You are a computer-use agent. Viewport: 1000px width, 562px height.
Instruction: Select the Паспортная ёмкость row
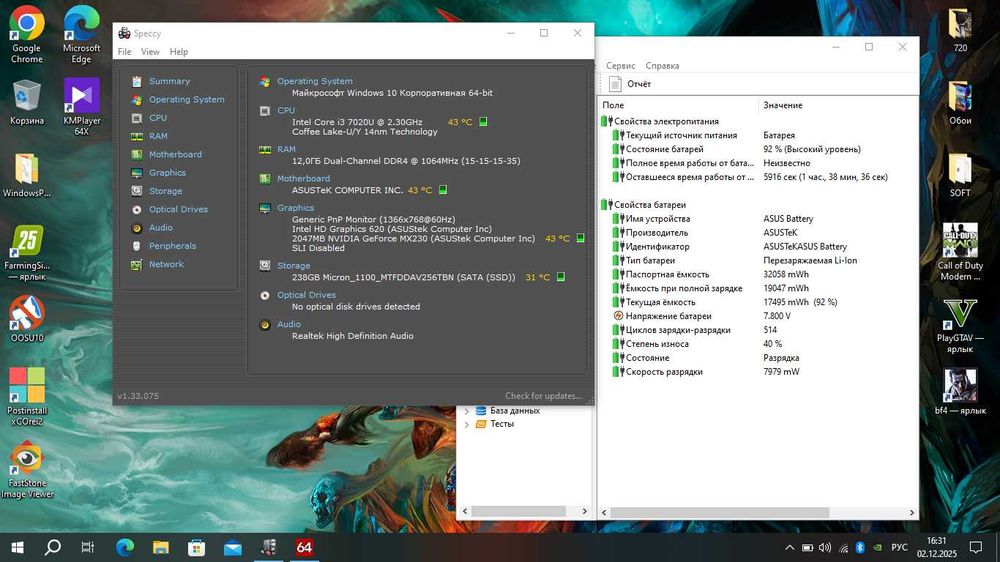pos(758,274)
